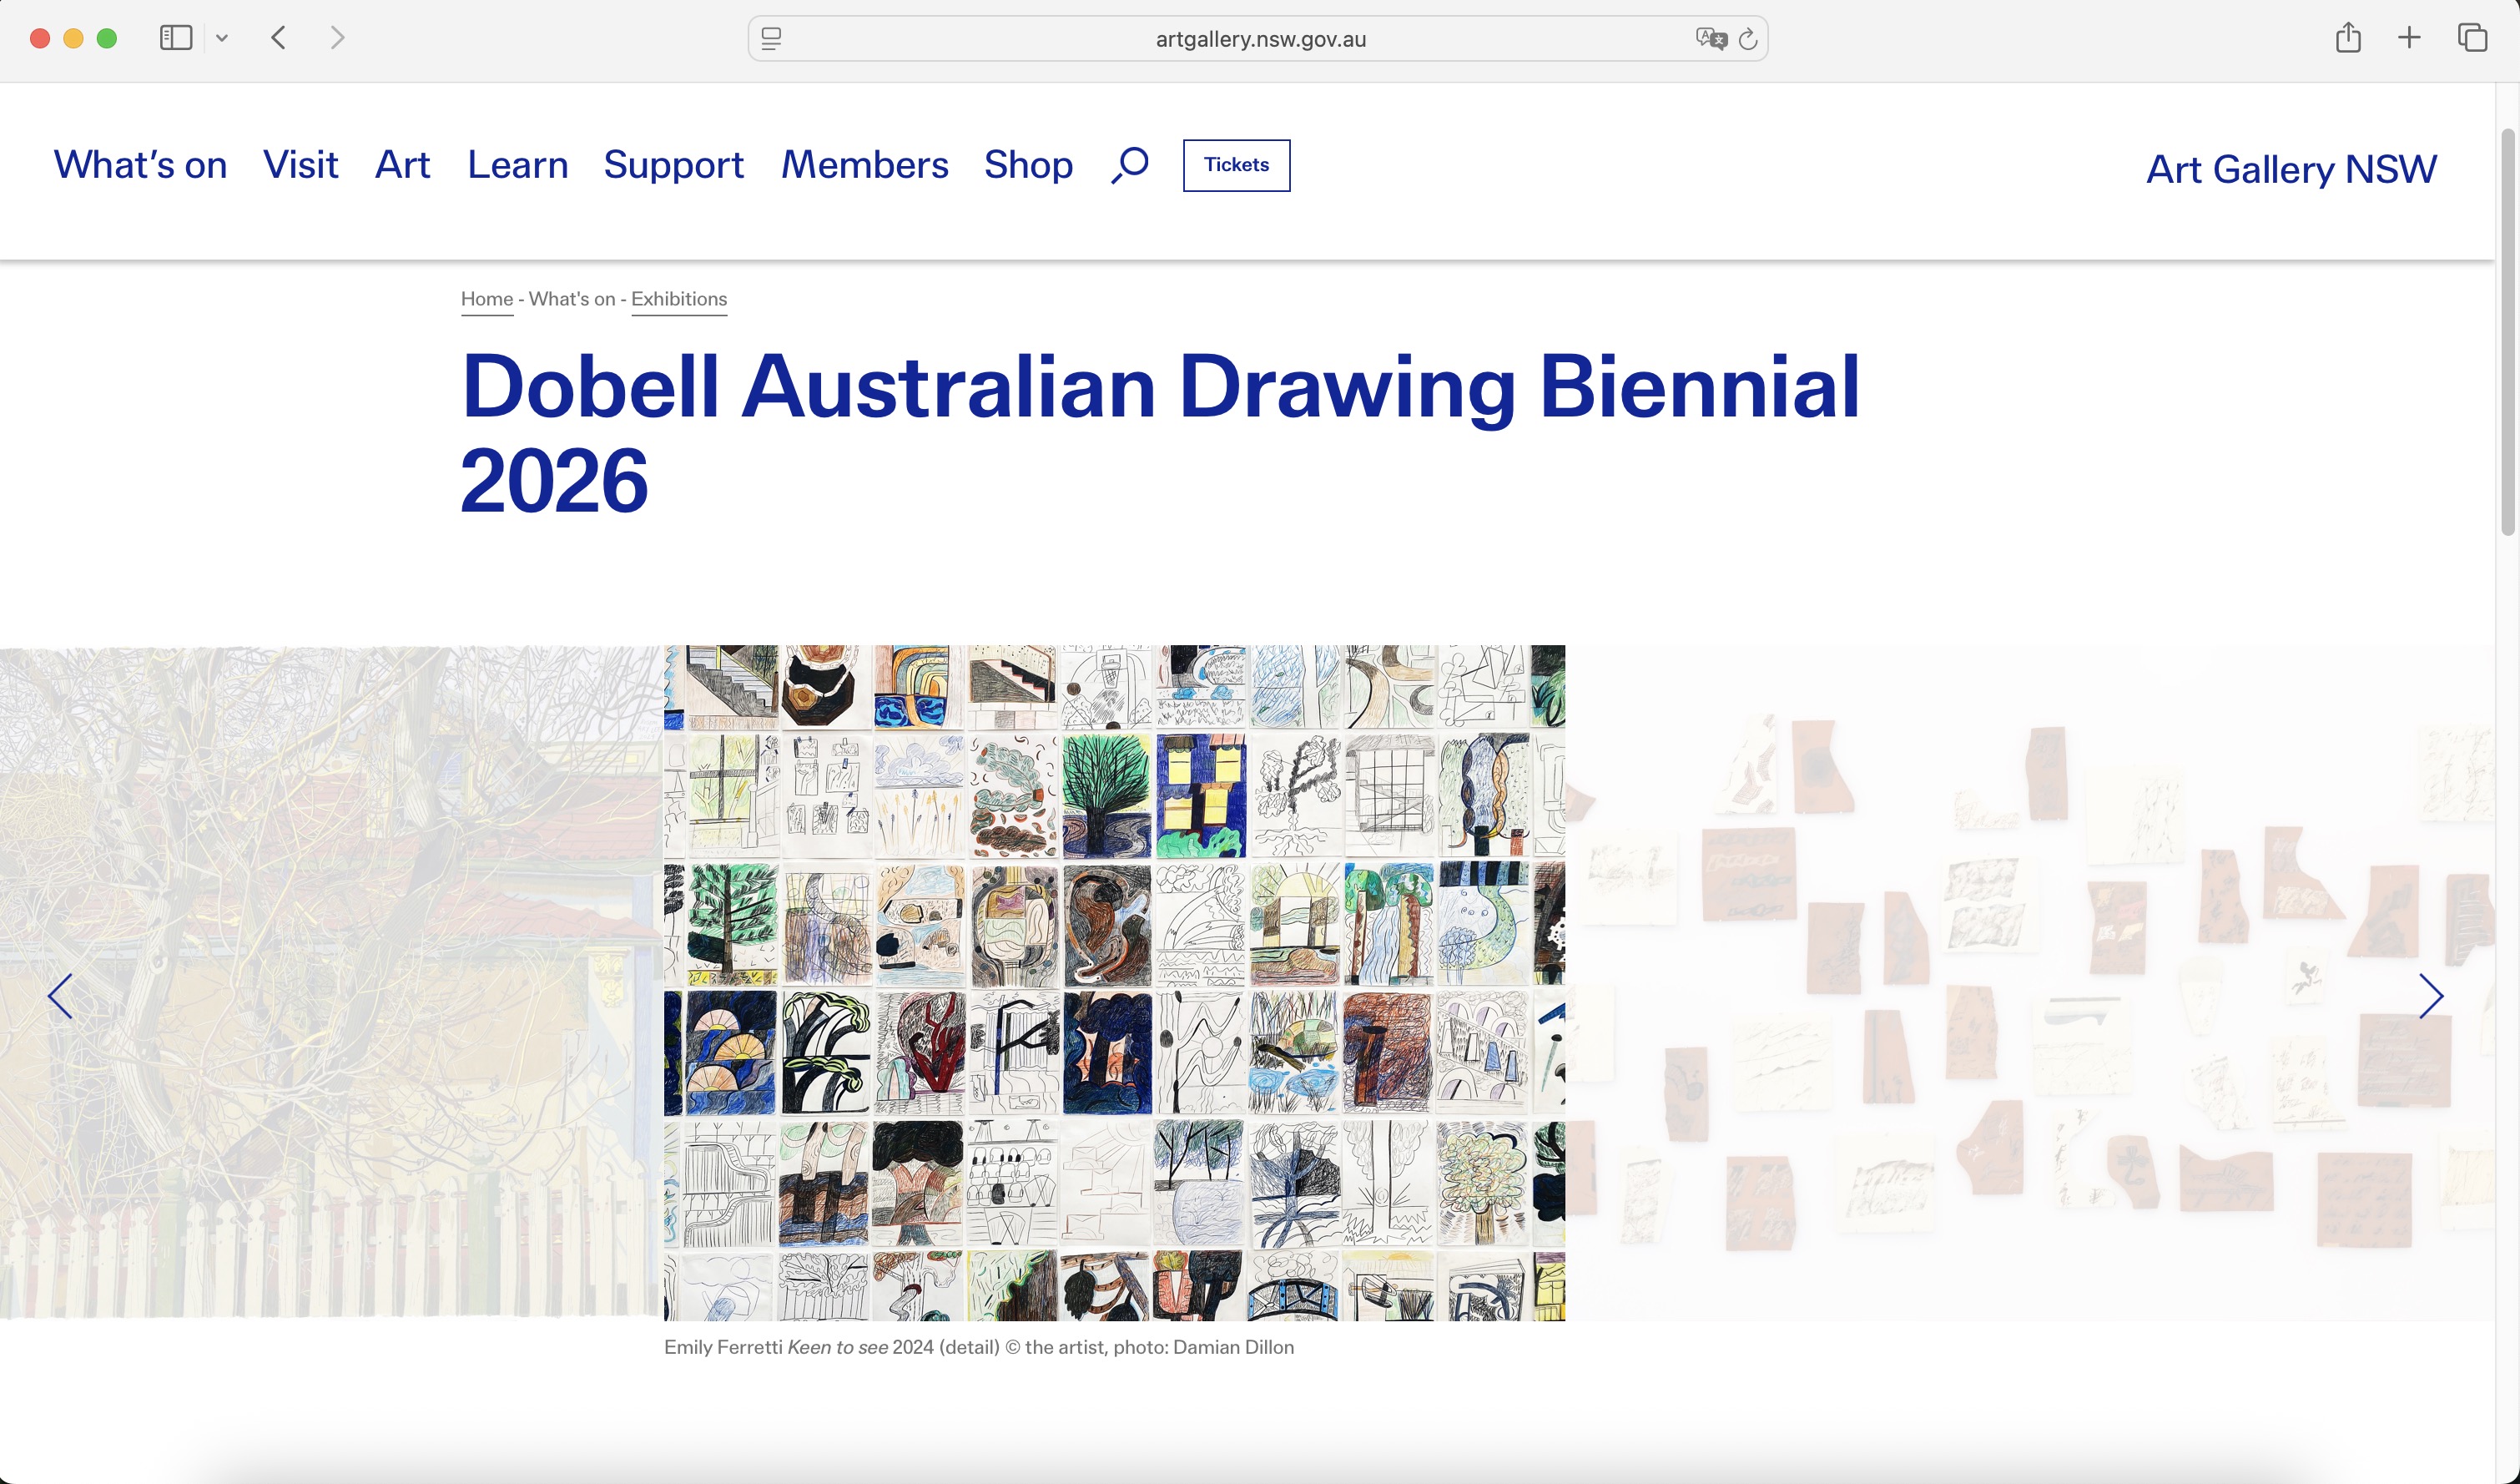Open a new tab with plus icon
The height and width of the screenshot is (1484, 2520).
pyautogui.click(x=2409, y=38)
